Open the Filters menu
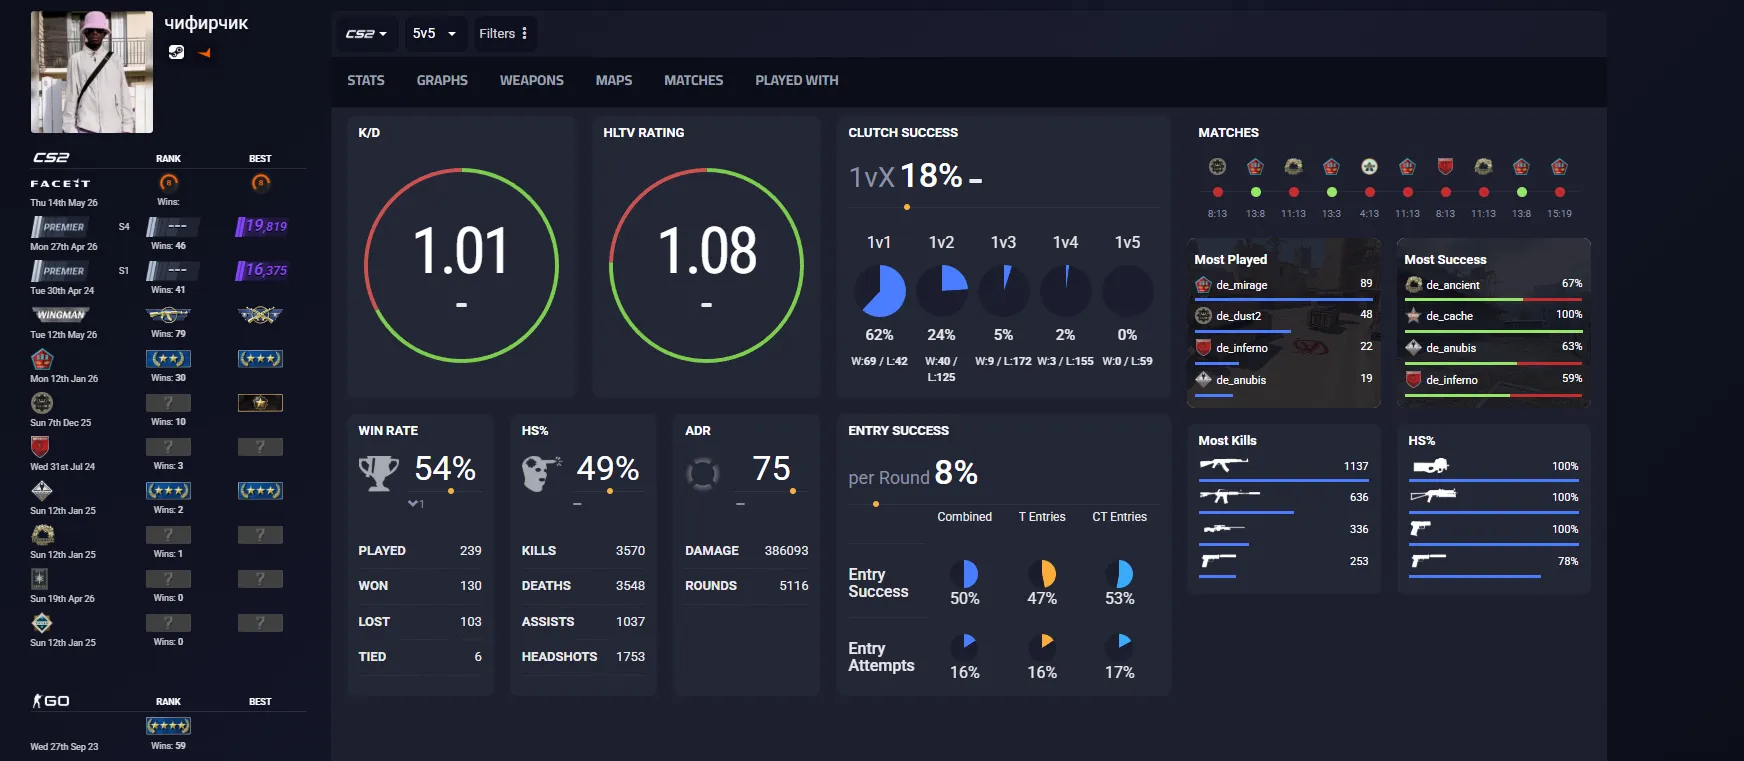This screenshot has width=1744, height=761. pos(503,34)
